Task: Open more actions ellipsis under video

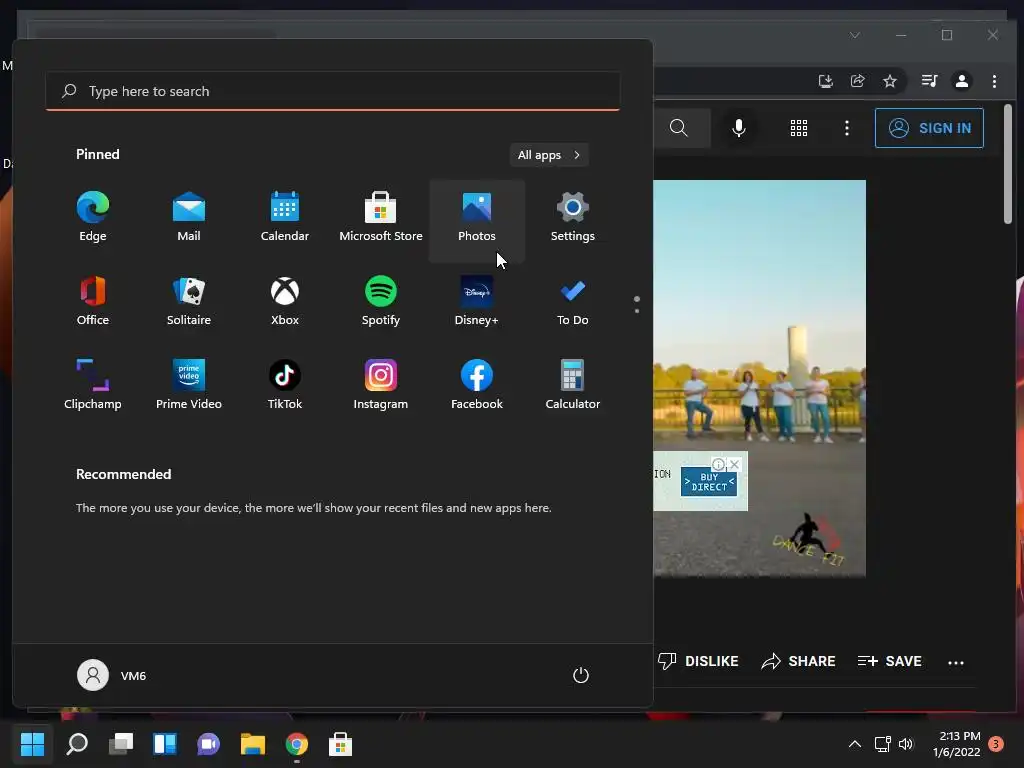Action: pyautogui.click(x=955, y=663)
